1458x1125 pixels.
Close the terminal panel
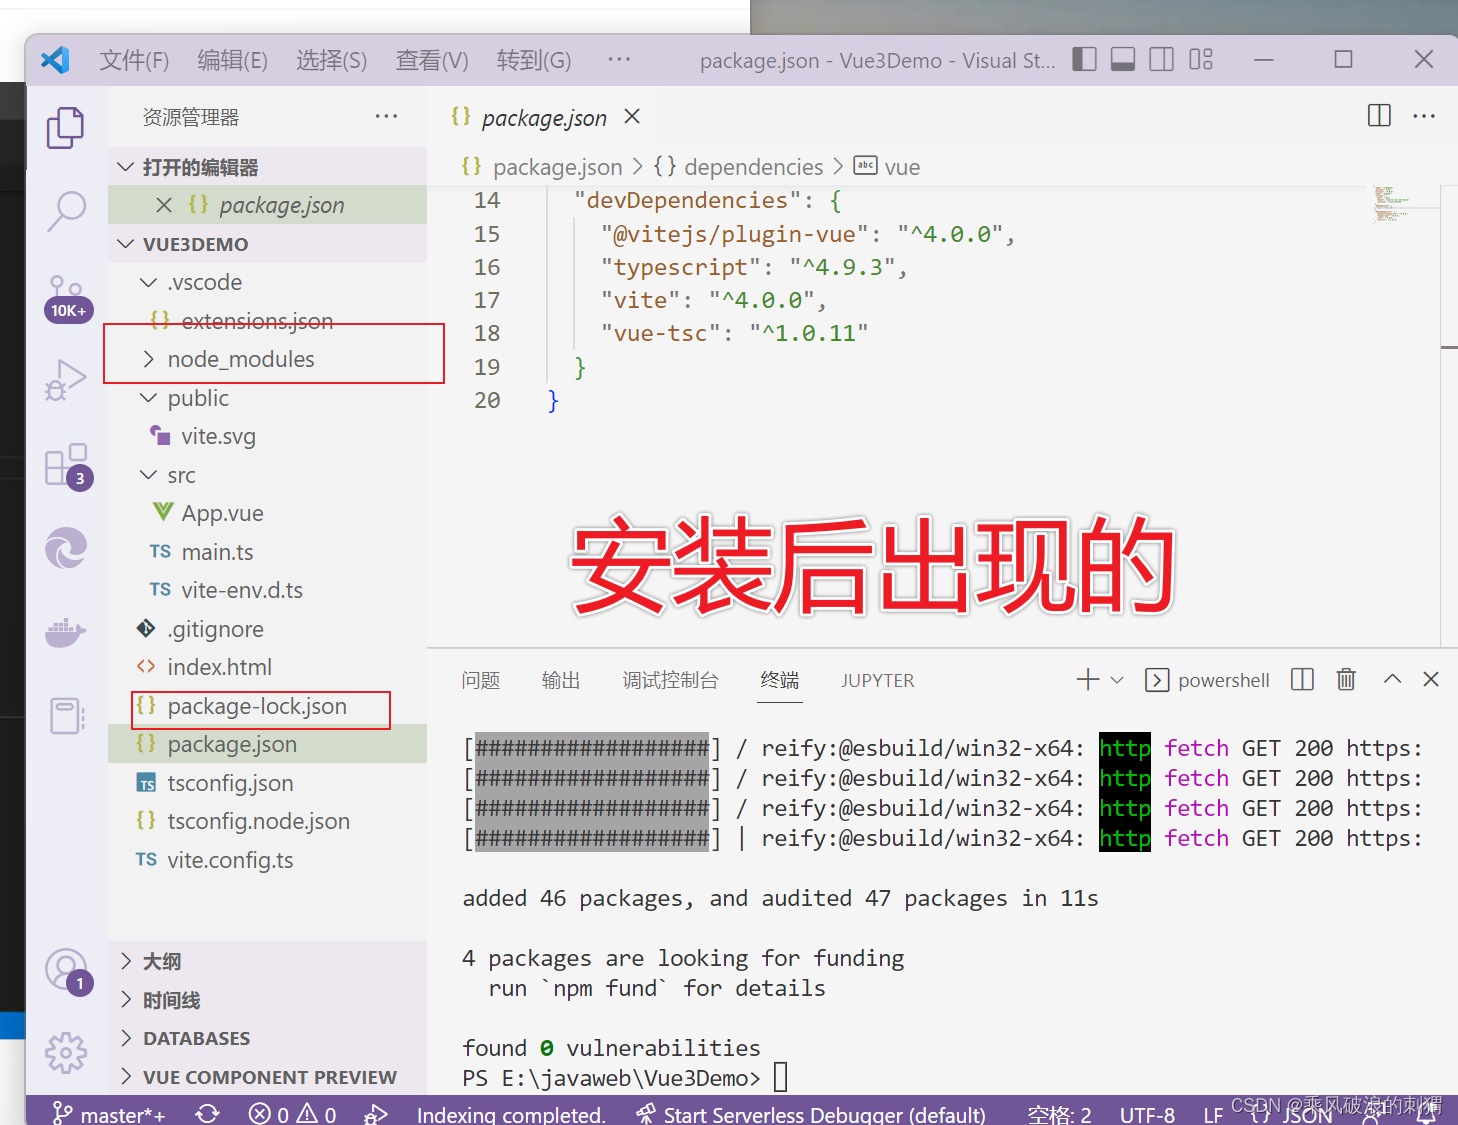click(x=1431, y=679)
